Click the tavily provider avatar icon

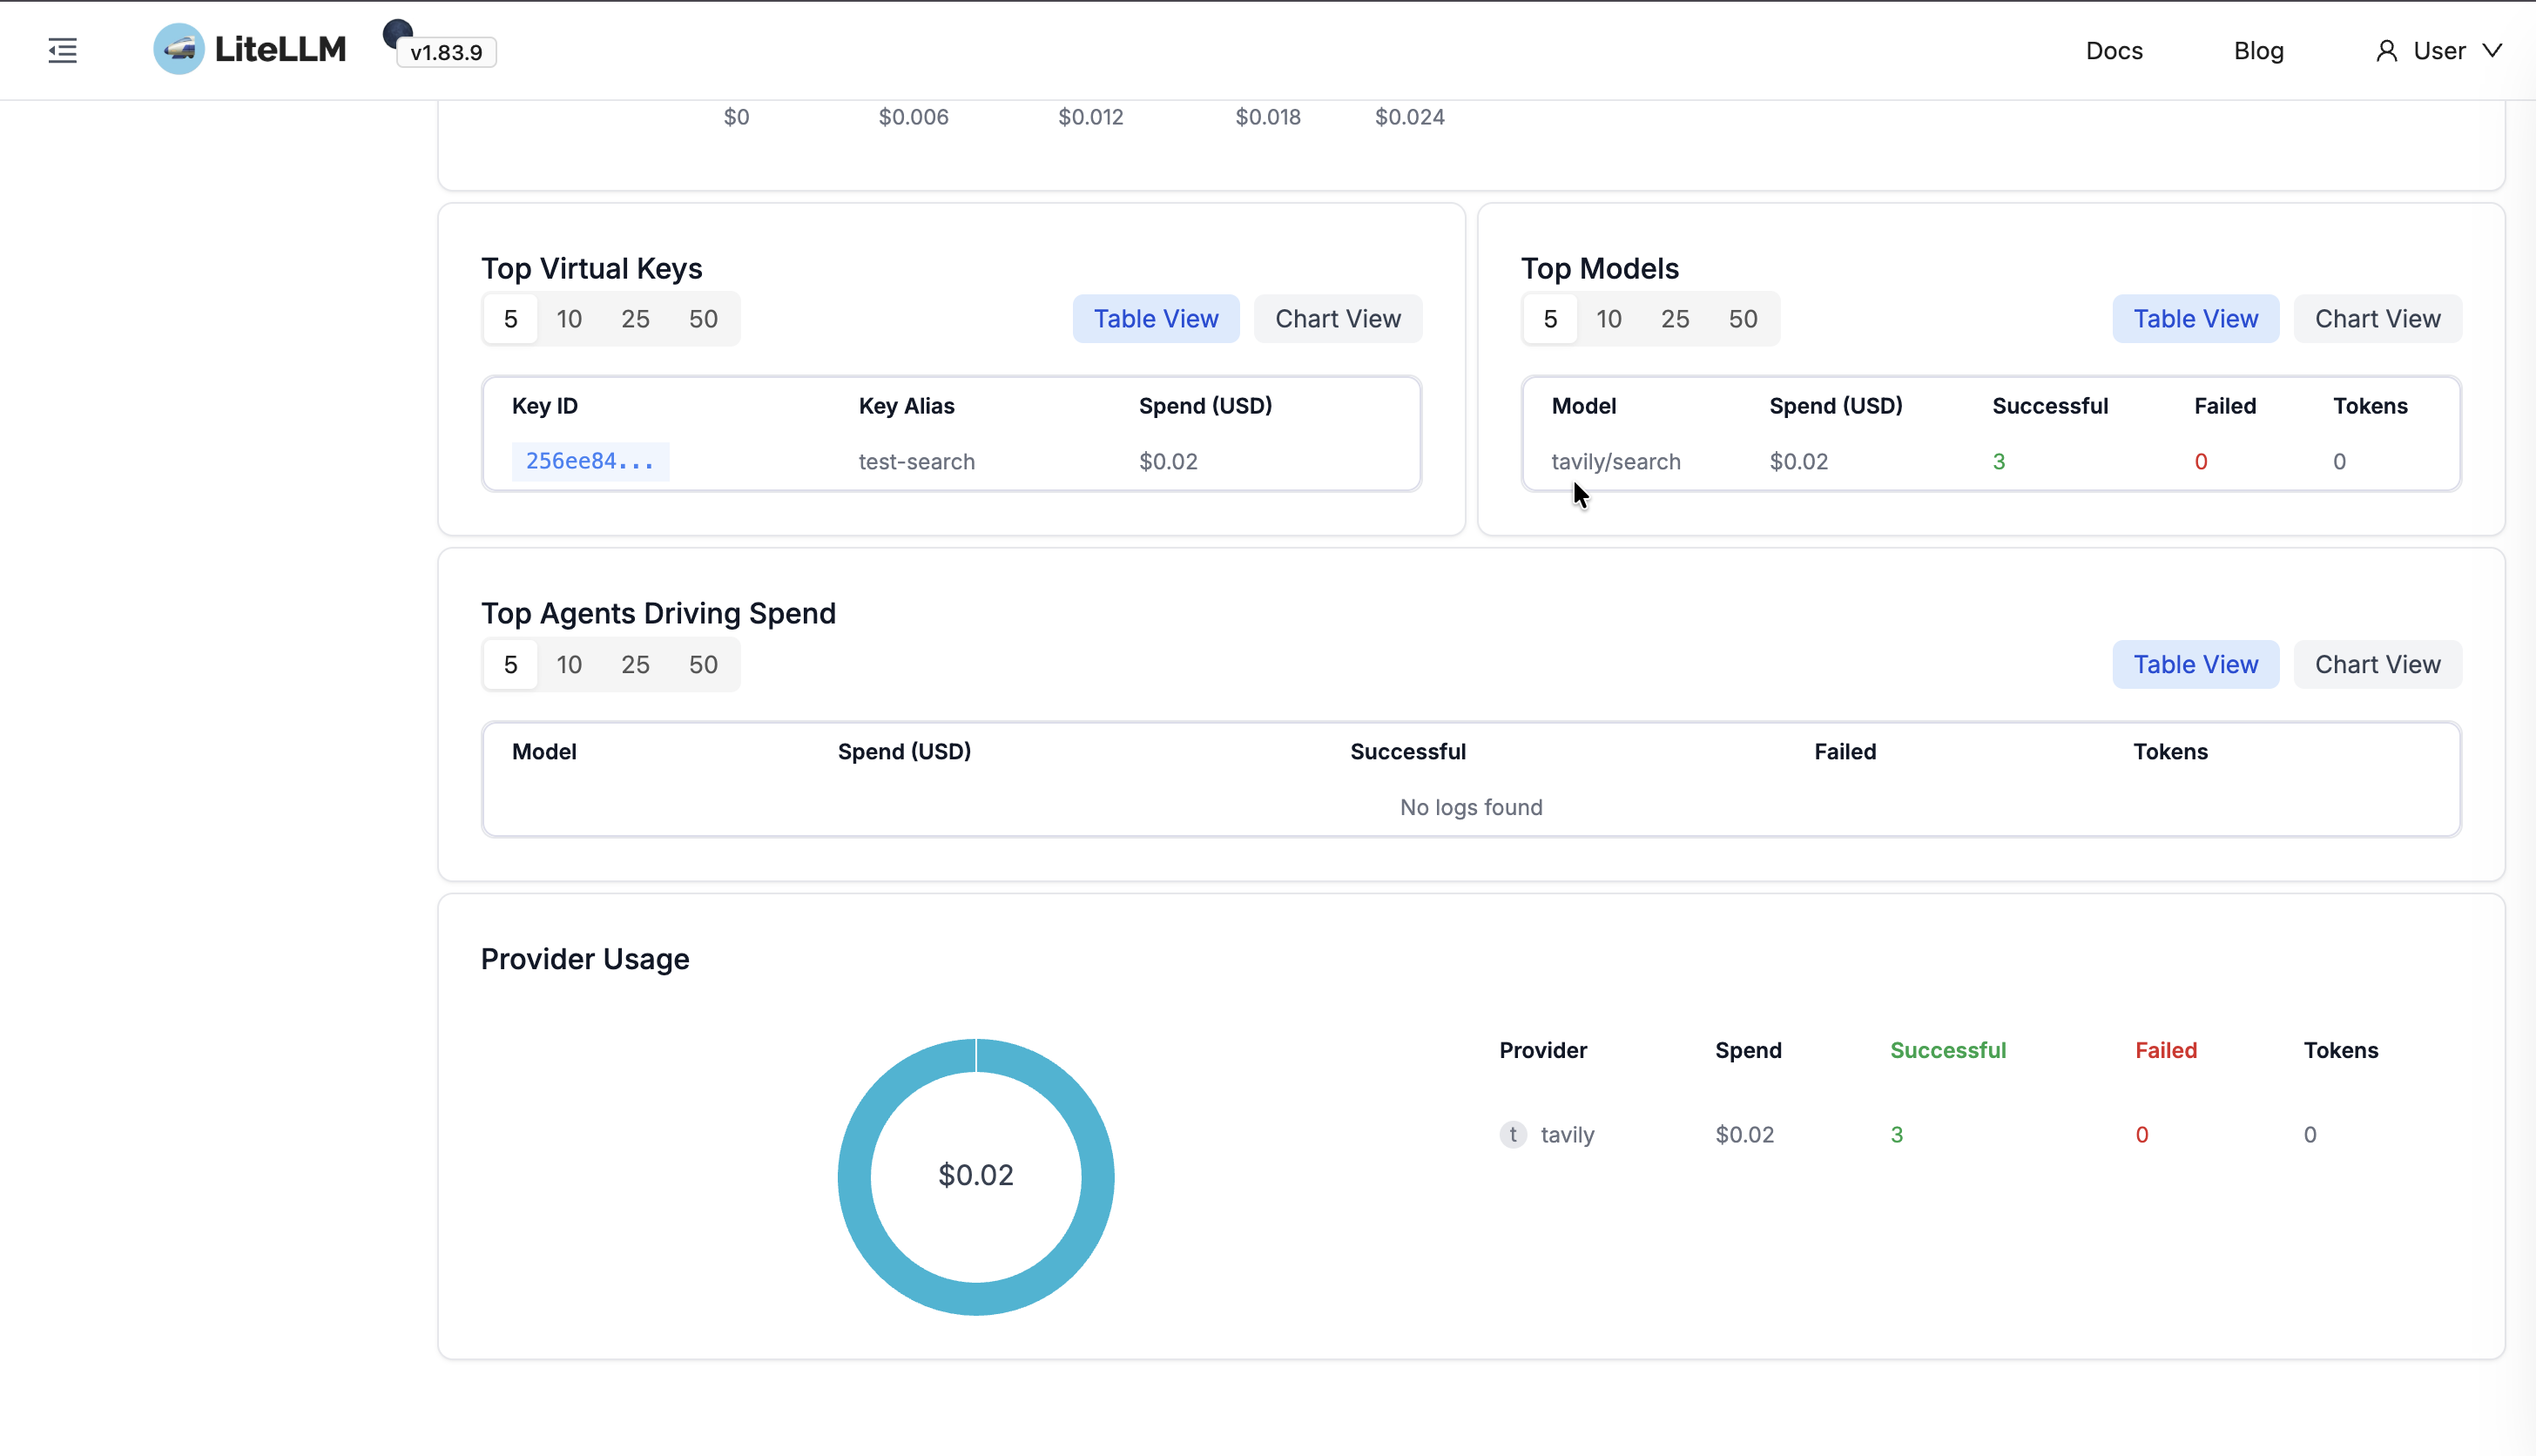[1512, 1134]
